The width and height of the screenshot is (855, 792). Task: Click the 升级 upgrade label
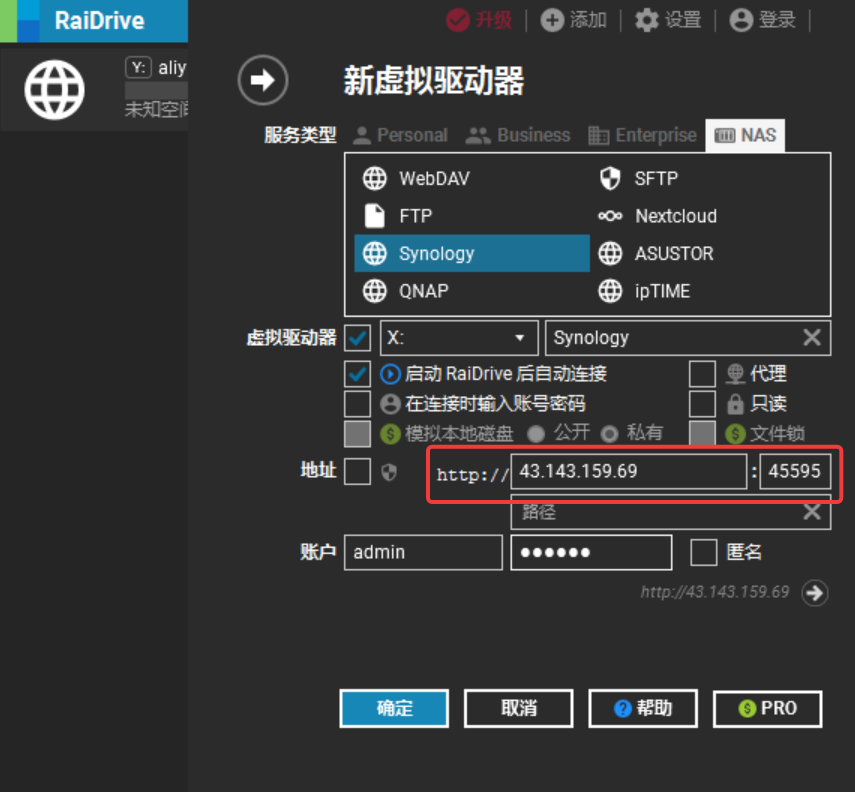(x=494, y=21)
